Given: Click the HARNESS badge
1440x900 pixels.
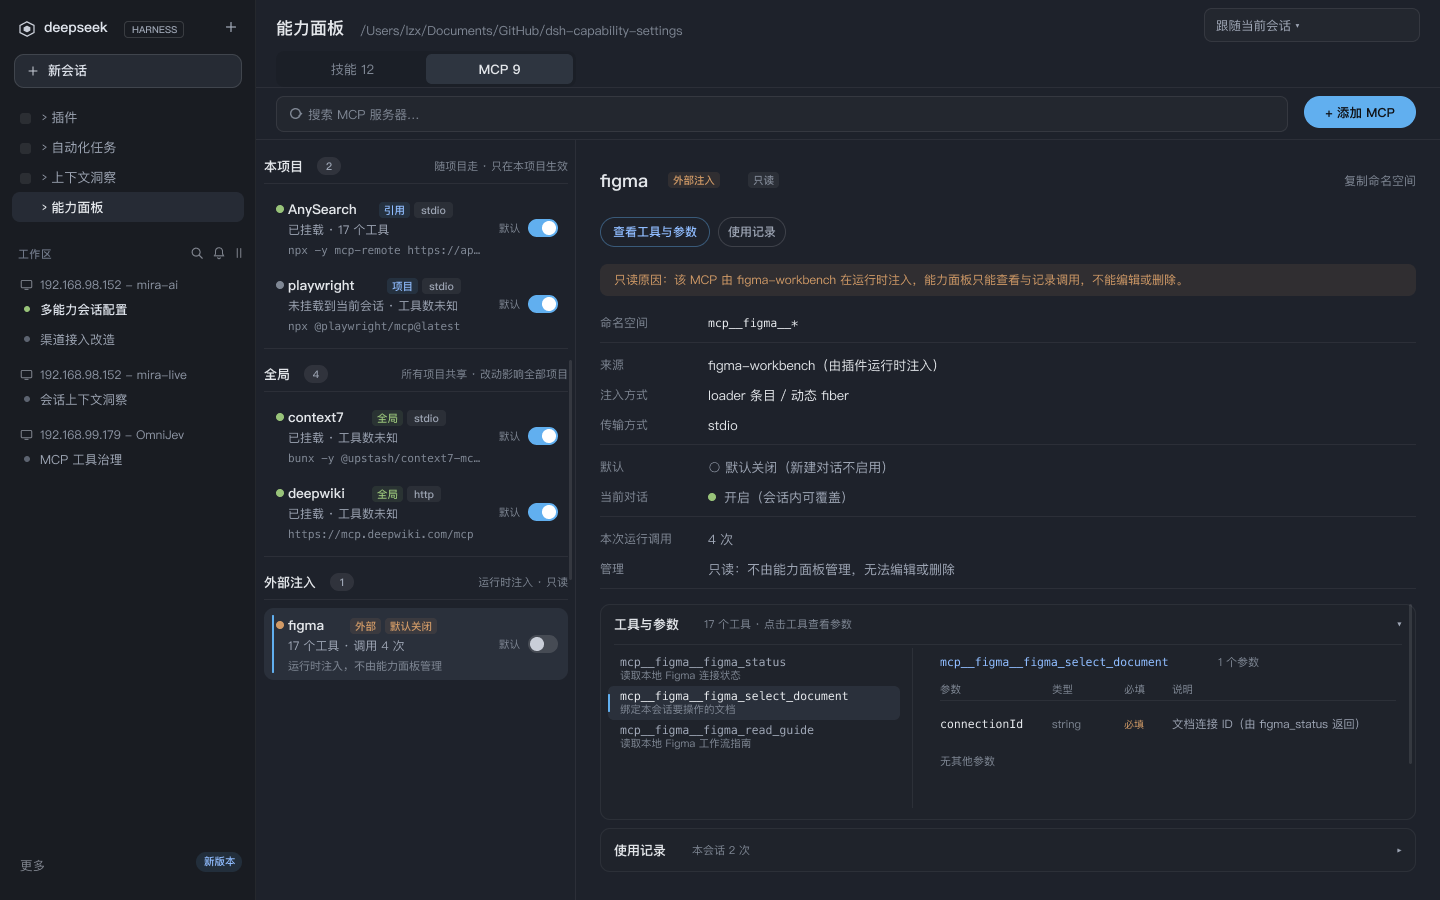Looking at the screenshot, I should [154, 29].
